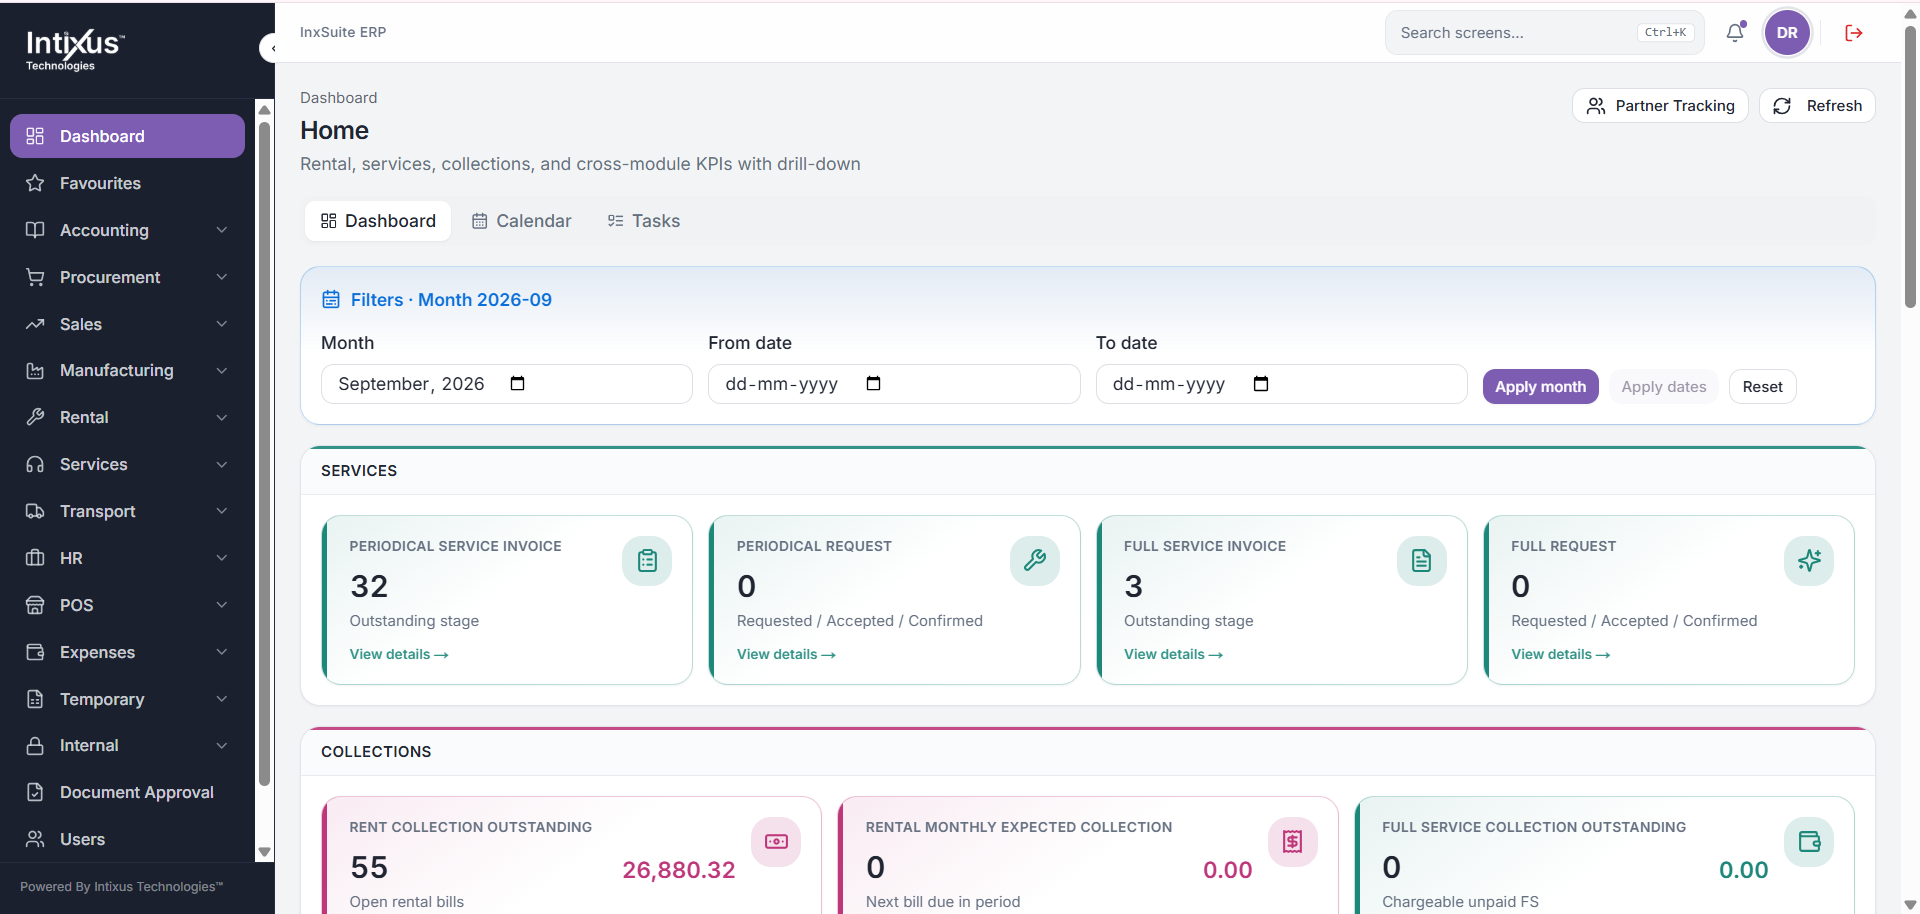Click the Expenses wallet icon in sidebar
Screen dimensions: 1920x914
(x=35, y=652)
